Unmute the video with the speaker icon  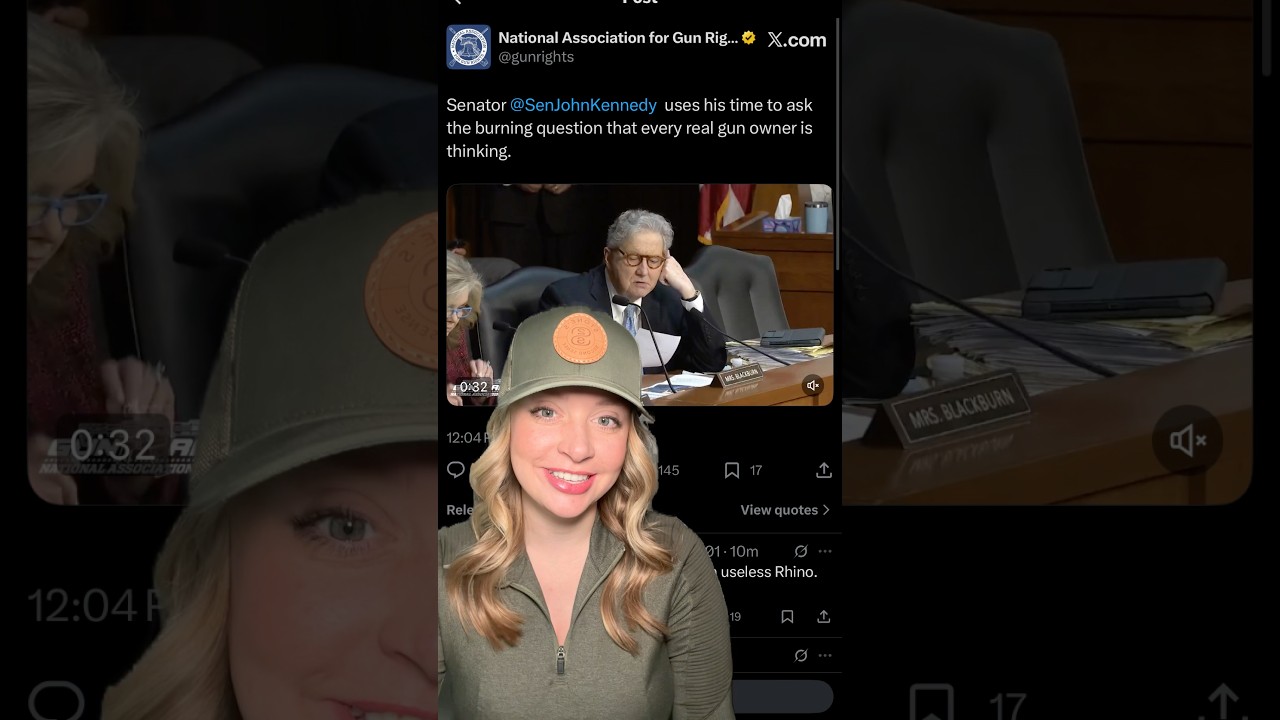pos(813,386)
